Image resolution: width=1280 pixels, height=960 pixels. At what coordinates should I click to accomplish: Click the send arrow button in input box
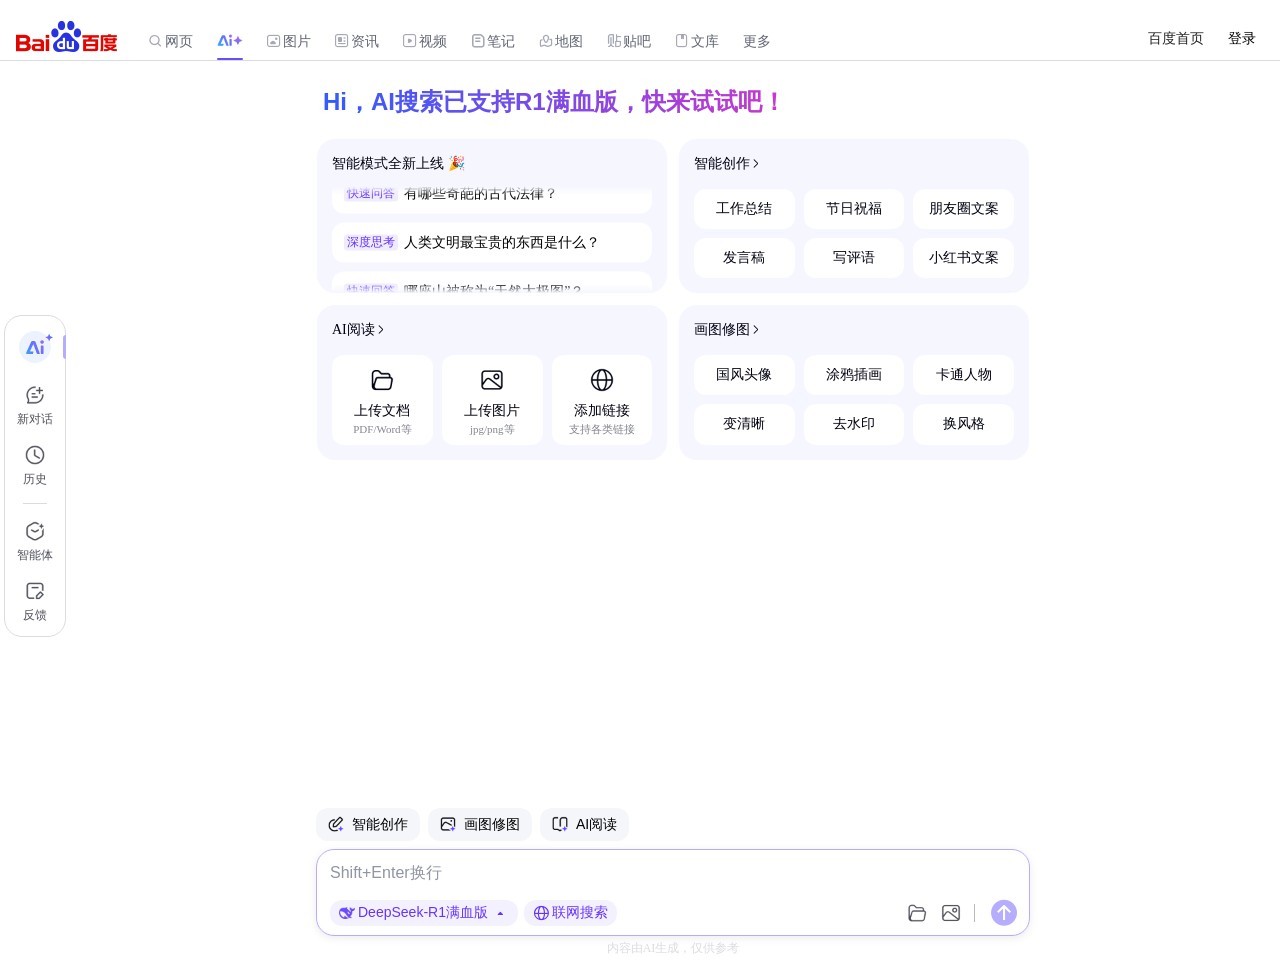point(1004,913)
